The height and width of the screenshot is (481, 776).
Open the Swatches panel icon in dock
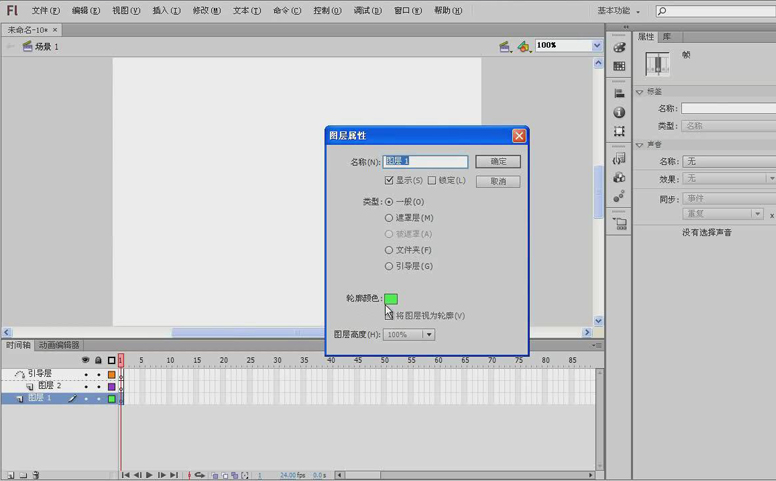[x=619, y=66]
